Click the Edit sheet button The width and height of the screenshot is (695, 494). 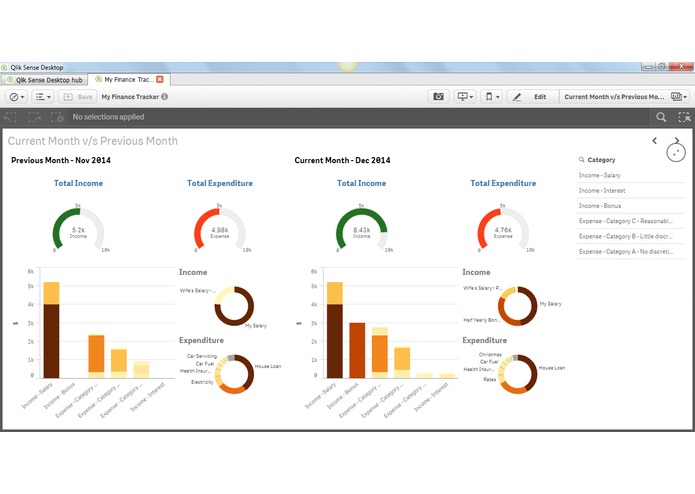click(532, 97)
